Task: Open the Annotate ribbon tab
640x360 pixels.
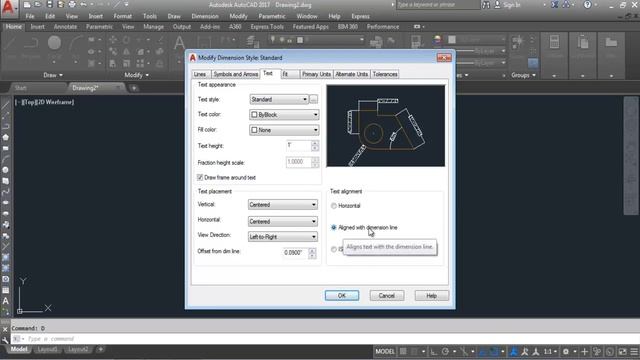Action: (65, 27)
